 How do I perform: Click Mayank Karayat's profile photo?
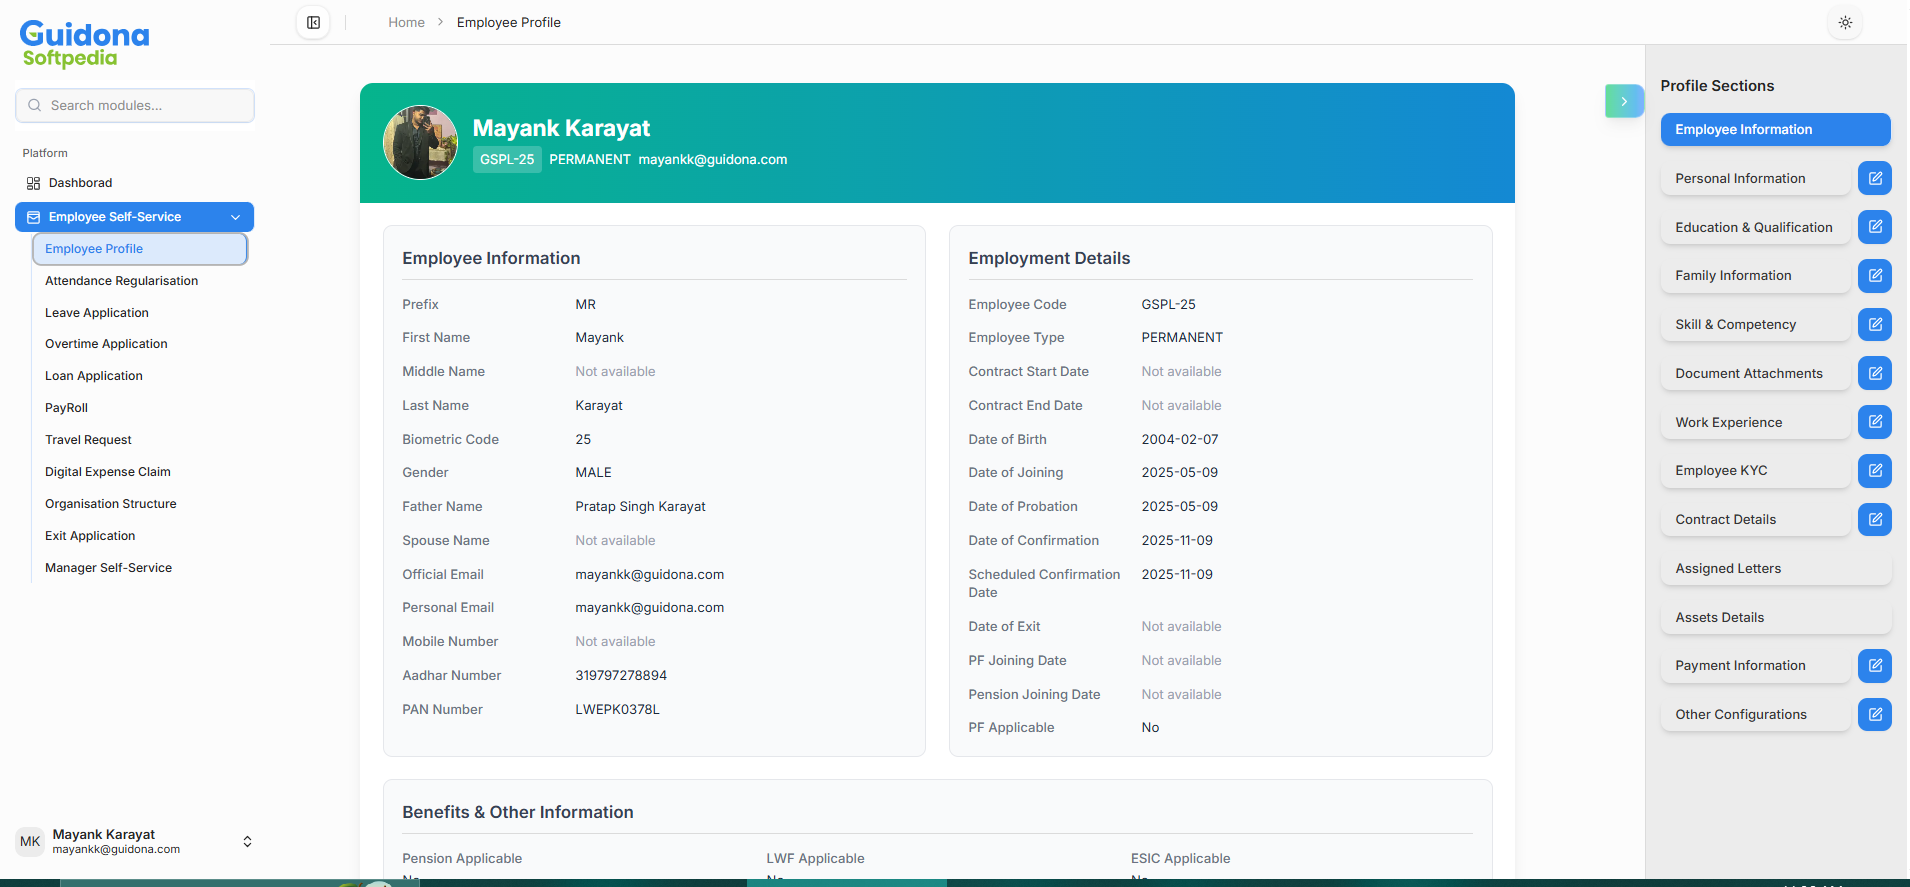(420, 143)
